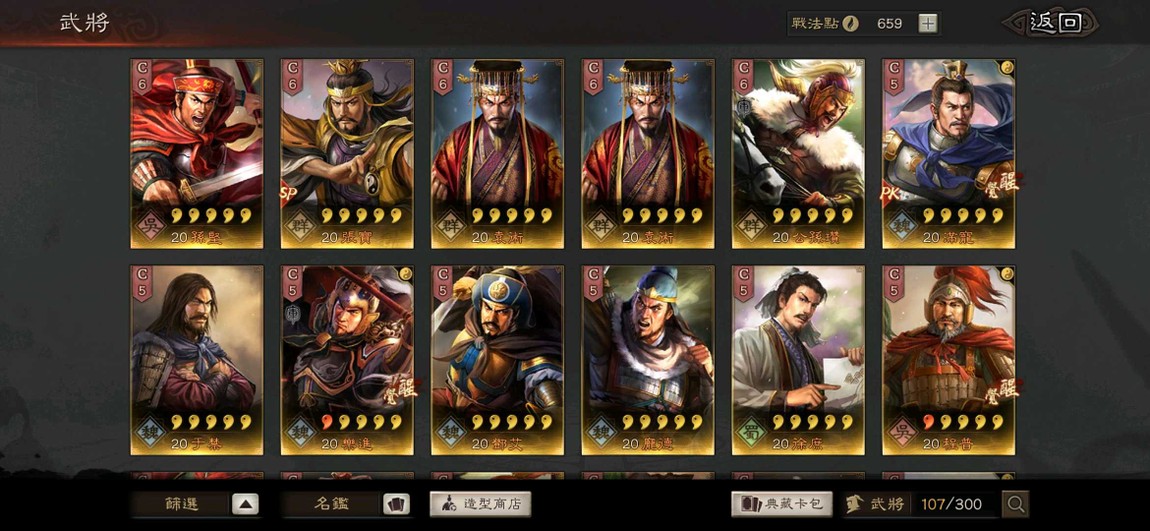1150x531 pixels.
Task: Expand the 篩選 filter up-arrow
Action: [245, 505]
